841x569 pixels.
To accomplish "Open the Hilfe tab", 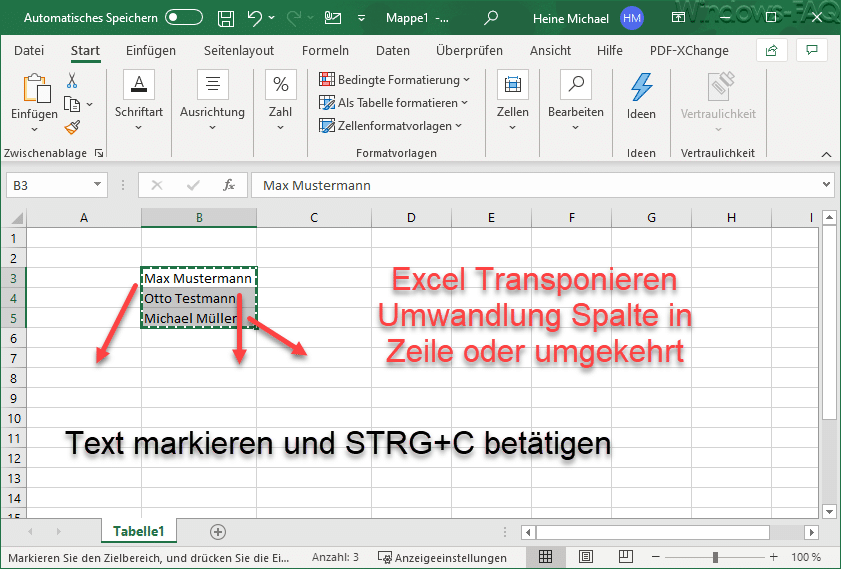I will pos(610,50).
